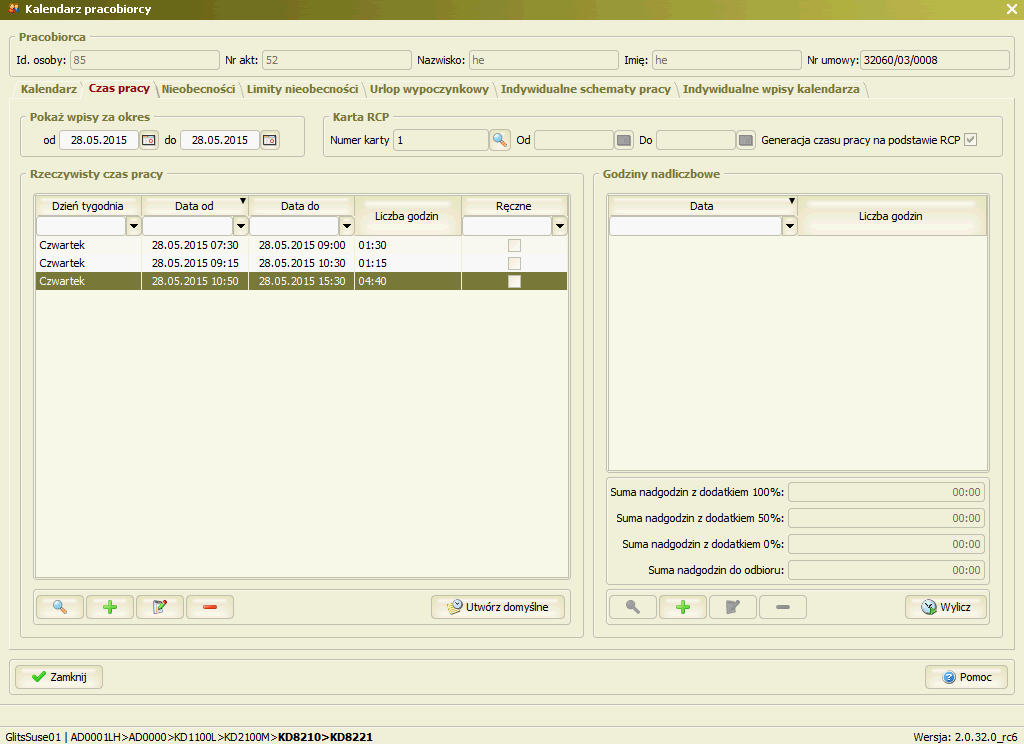This screenshot has width=1024, height=744.
Task: View selected work time entry (magnifier)
Action: click(59, 607)
